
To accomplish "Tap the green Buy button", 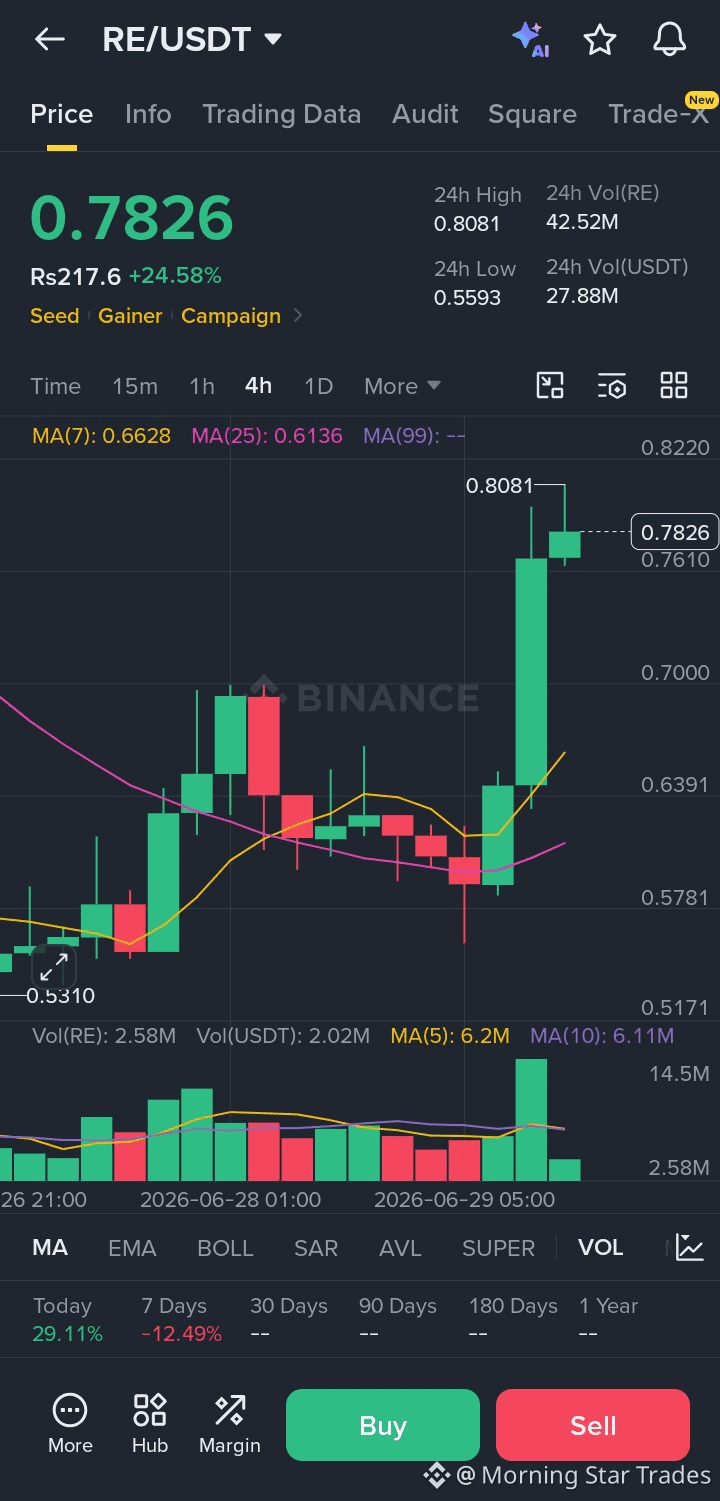I will pyautogui.click(x=383, y=1425).
